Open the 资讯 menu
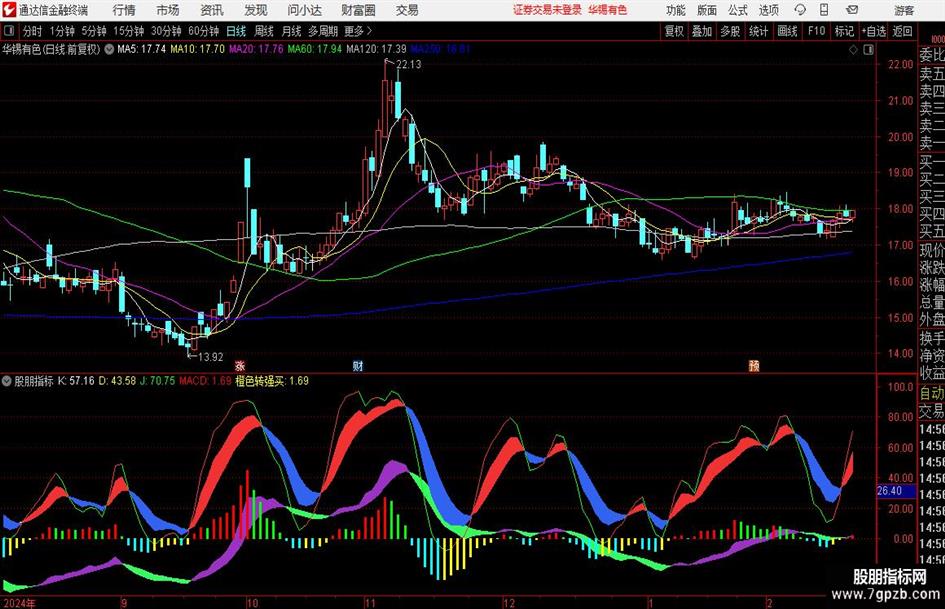Viewport: 945px width, 609px height. (x=212, y=10)
